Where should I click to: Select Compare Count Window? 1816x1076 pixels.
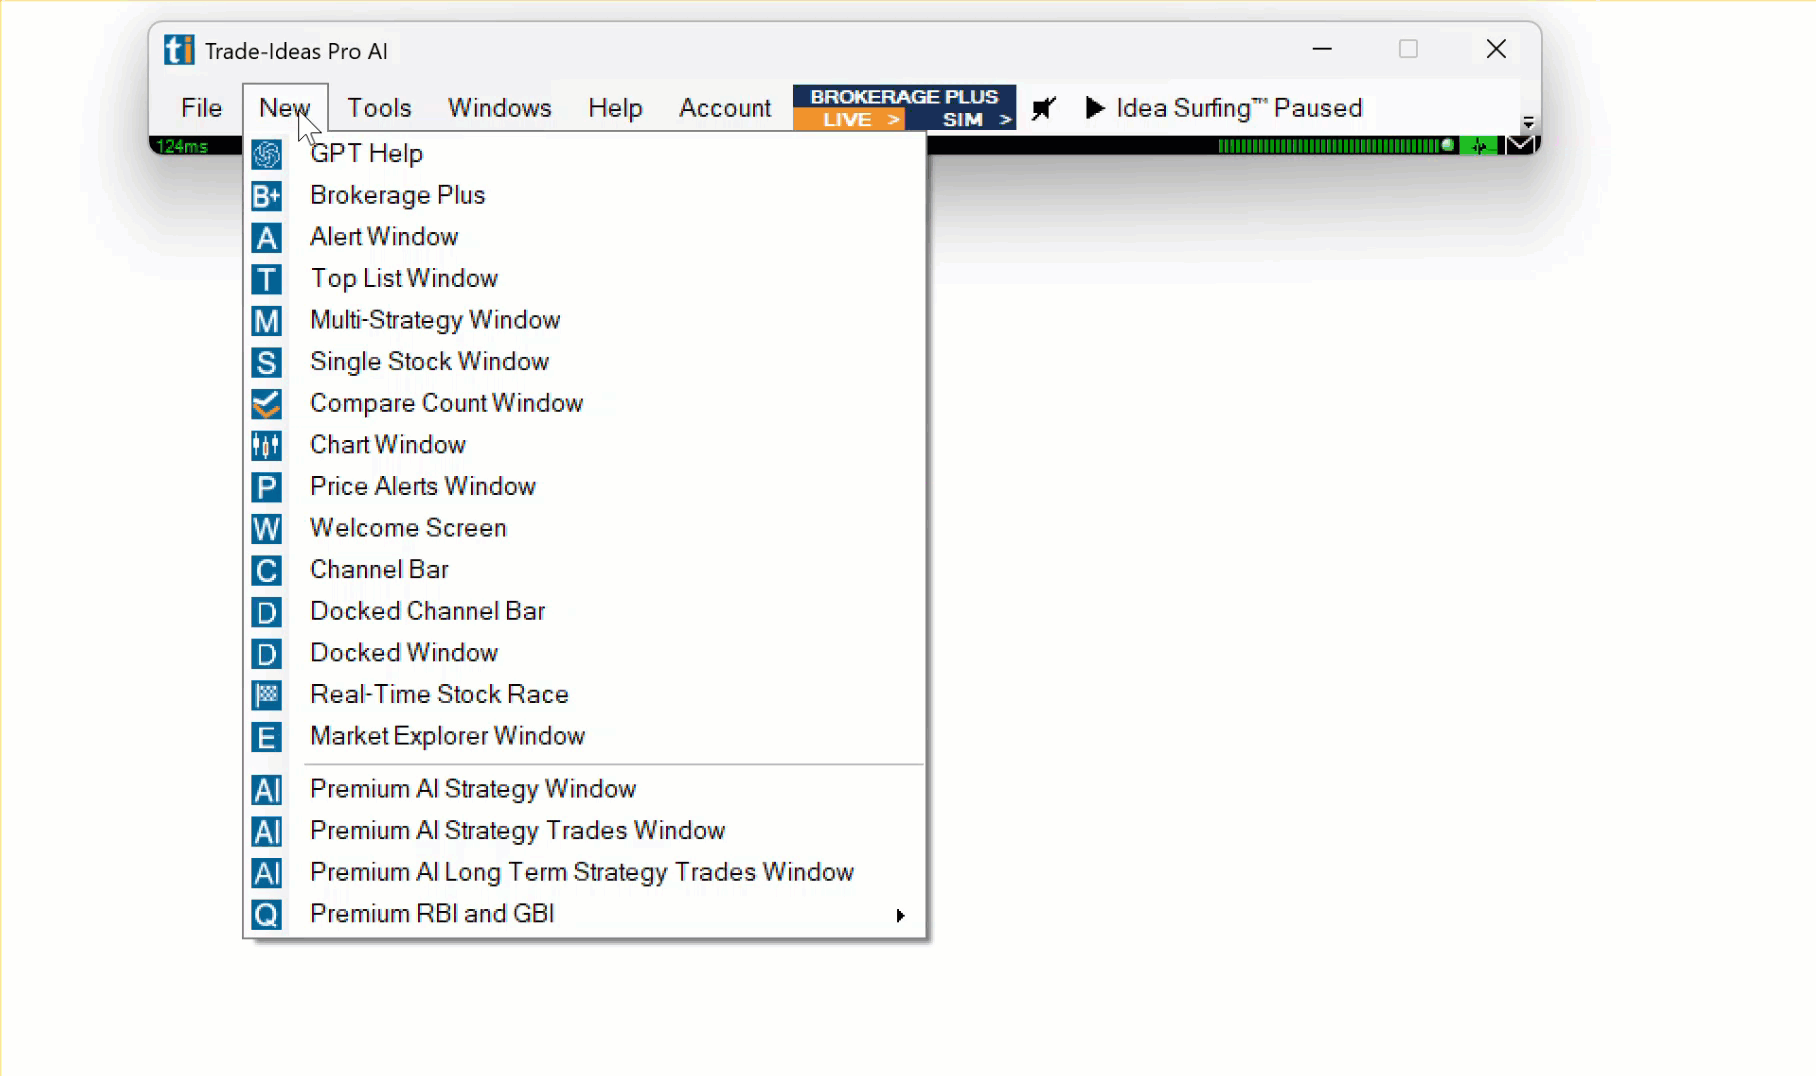(x=585, y=403)
